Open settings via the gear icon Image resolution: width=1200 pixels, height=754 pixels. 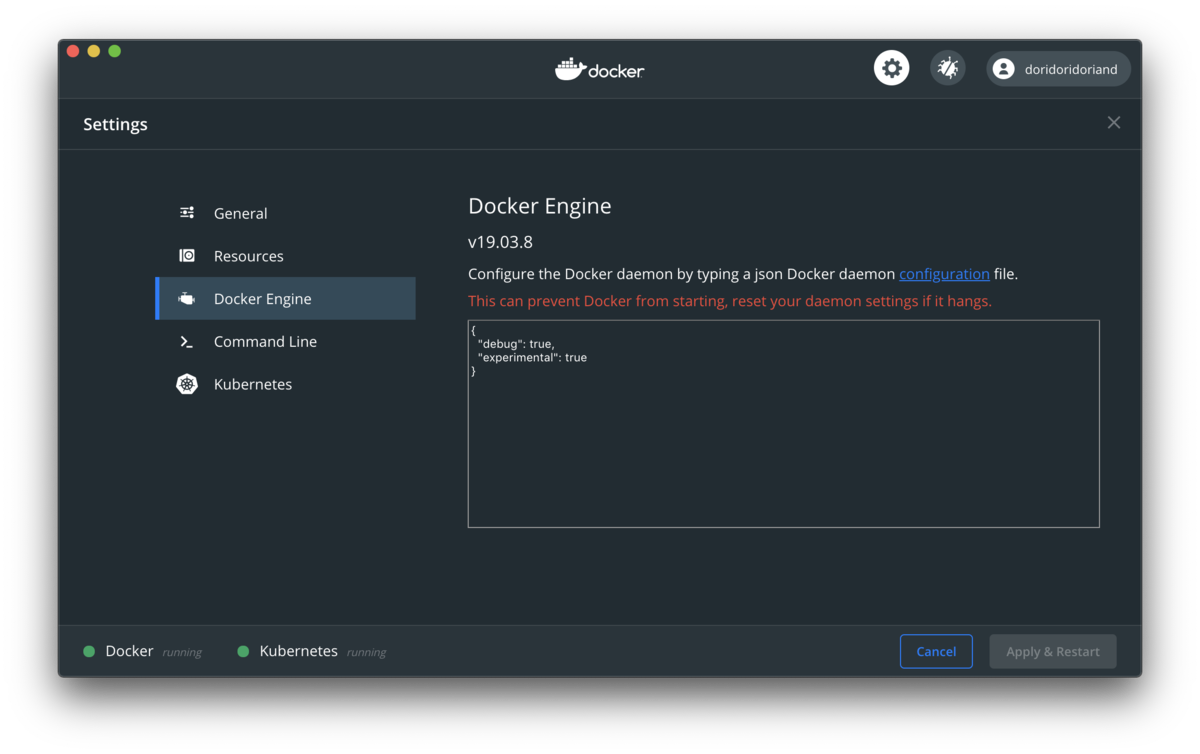coord(891,68)
